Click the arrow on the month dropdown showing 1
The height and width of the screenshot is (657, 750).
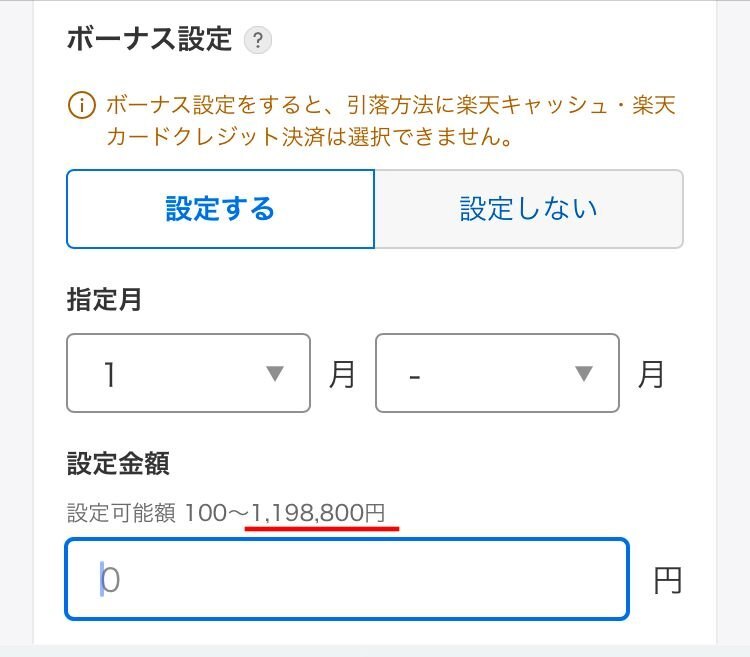[276, 373]
